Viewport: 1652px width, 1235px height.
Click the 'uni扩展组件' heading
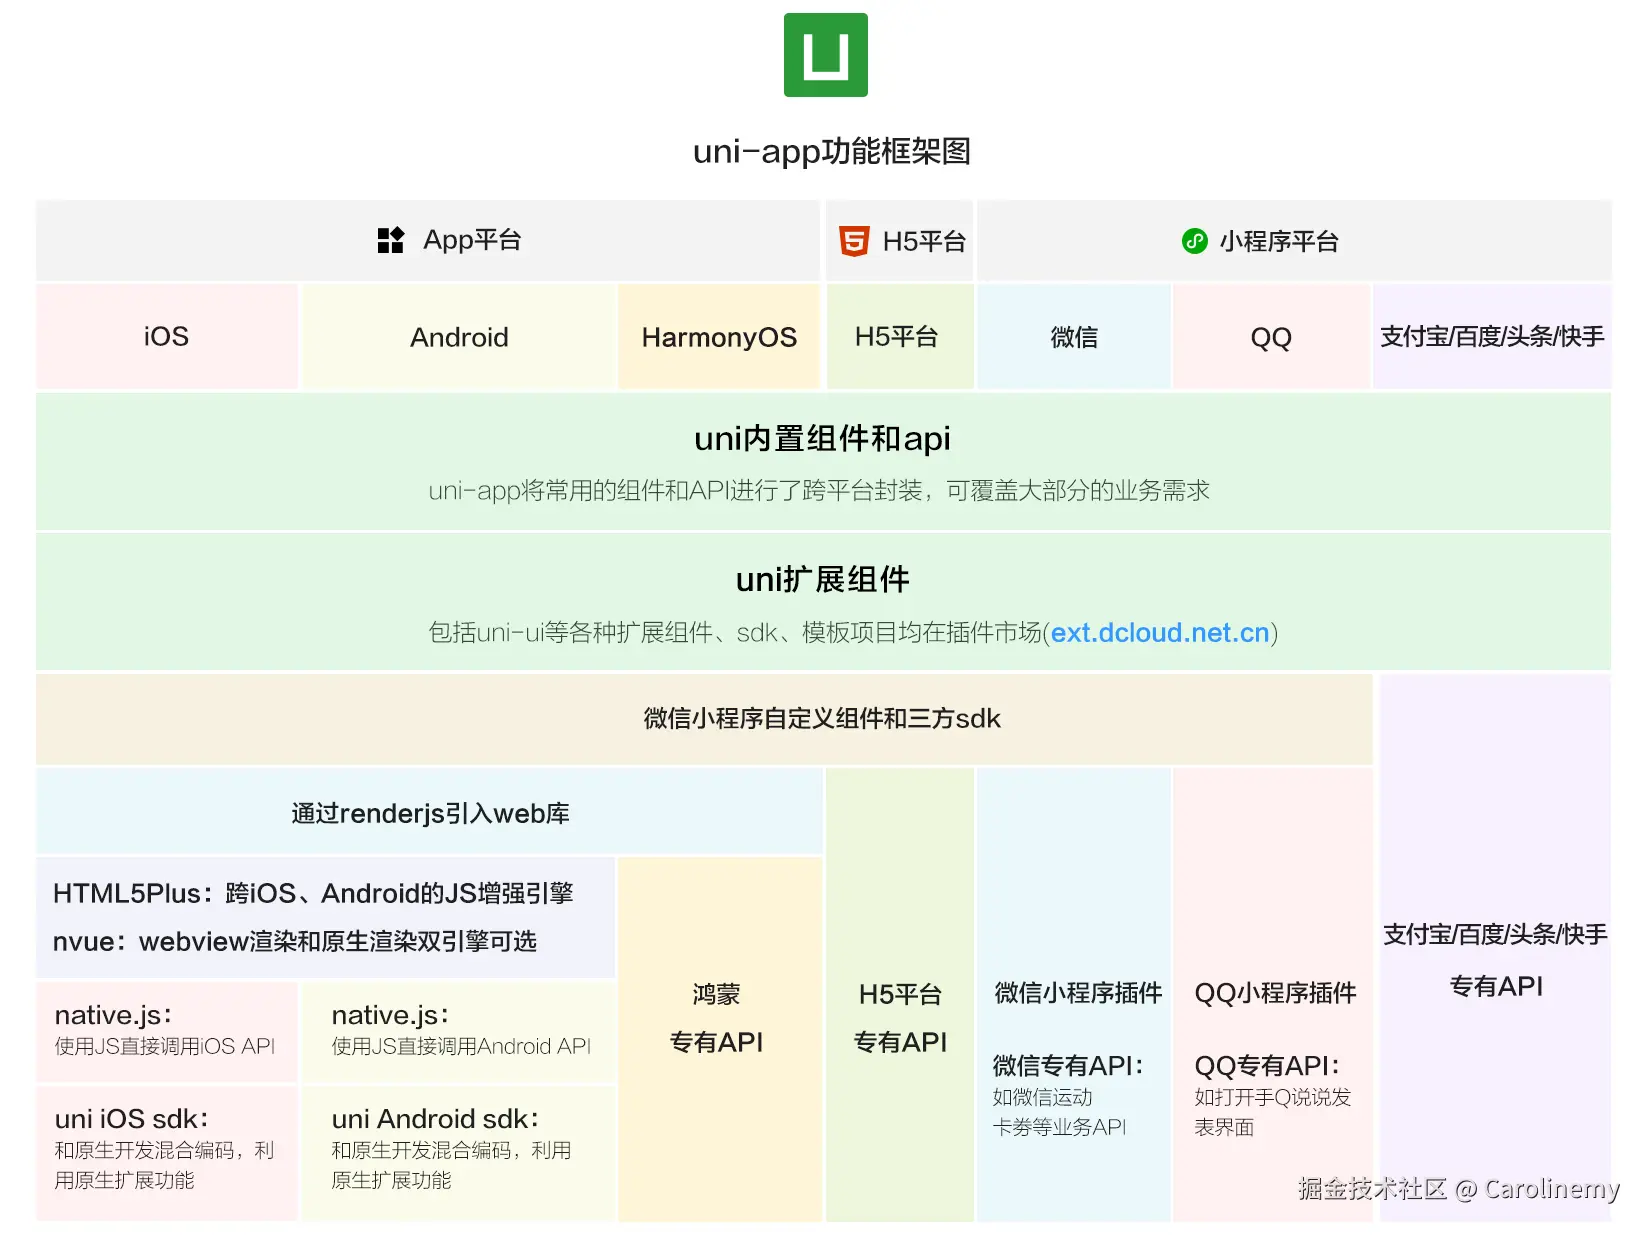click(822, 580)
